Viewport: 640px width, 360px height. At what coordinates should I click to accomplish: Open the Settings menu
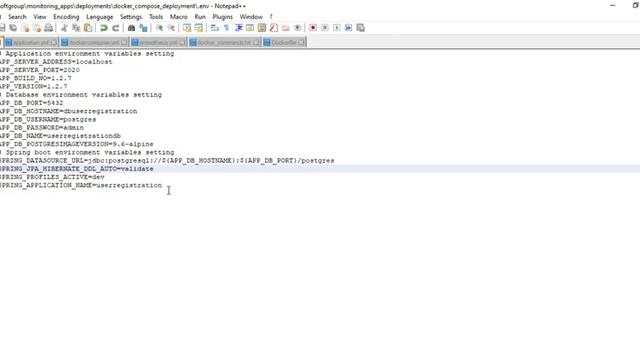(x=131, y=17)
